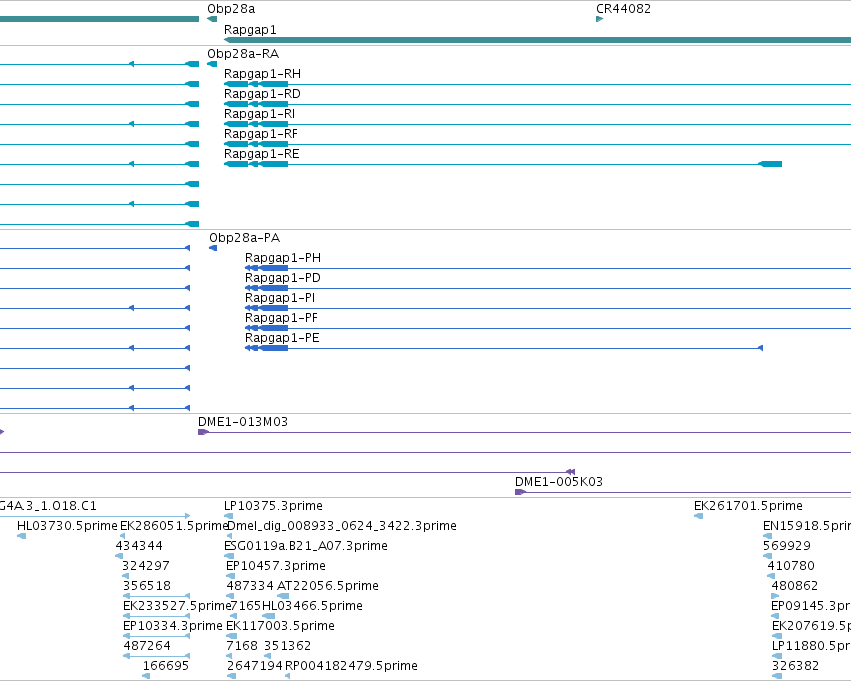Click the 487264 EST label
The image size is (851, 681).
pos(147,646)
